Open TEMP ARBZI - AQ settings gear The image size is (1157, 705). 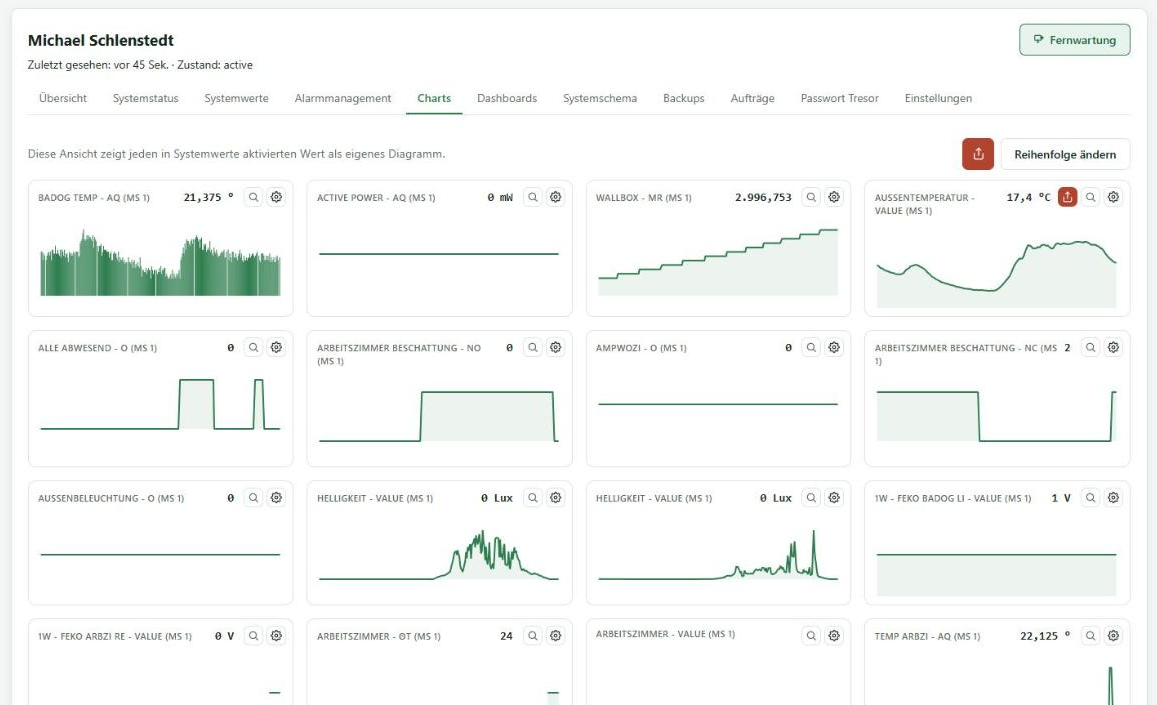[x=1113, y=636]
